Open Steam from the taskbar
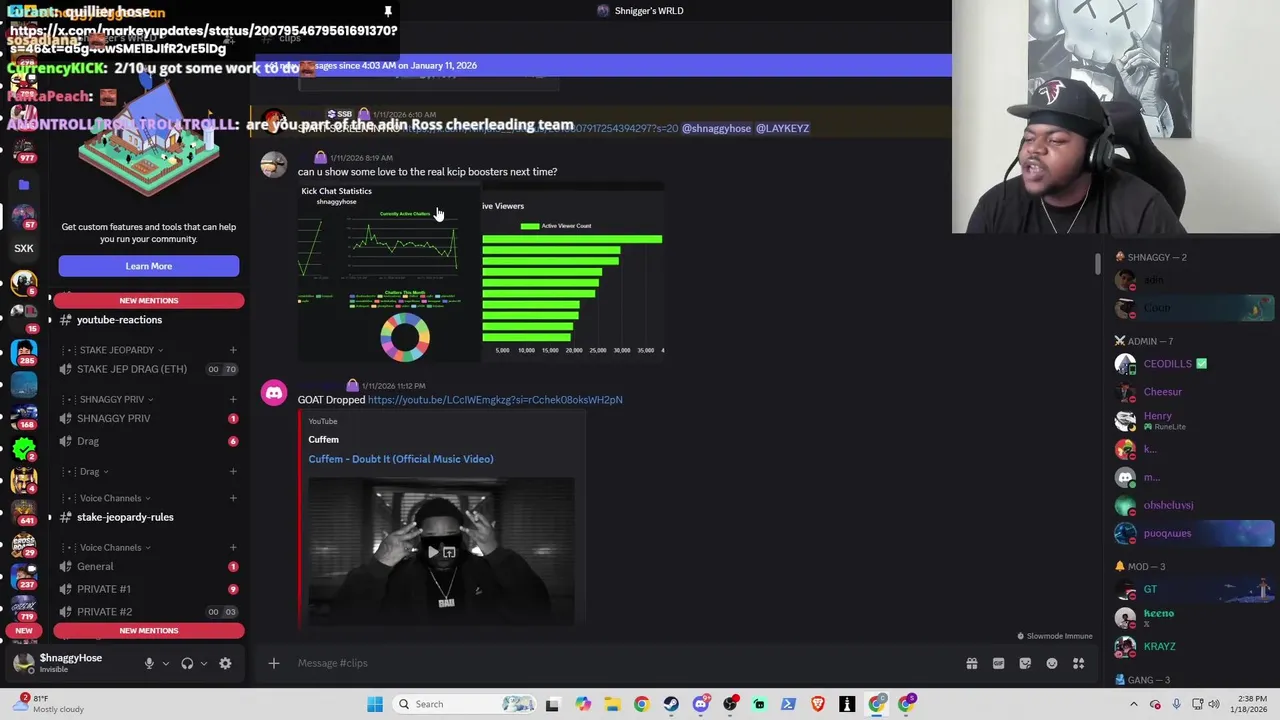 (x=671, y=704)
